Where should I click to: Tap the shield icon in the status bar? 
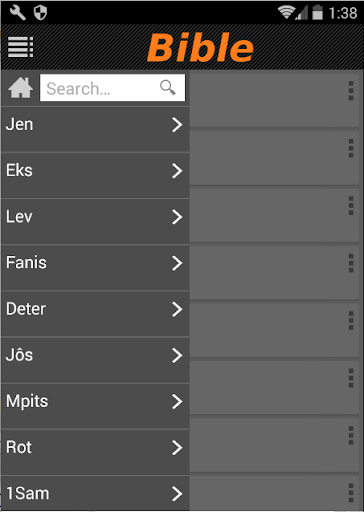tap(40, 13)
